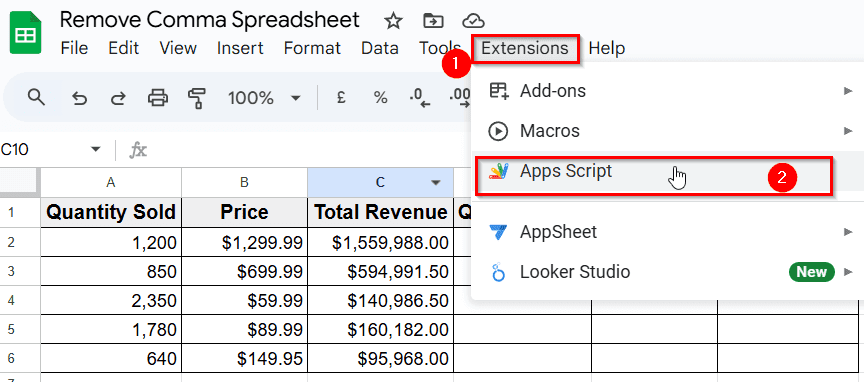
Task: Redo the last action
Action: [x=118, y=99]
